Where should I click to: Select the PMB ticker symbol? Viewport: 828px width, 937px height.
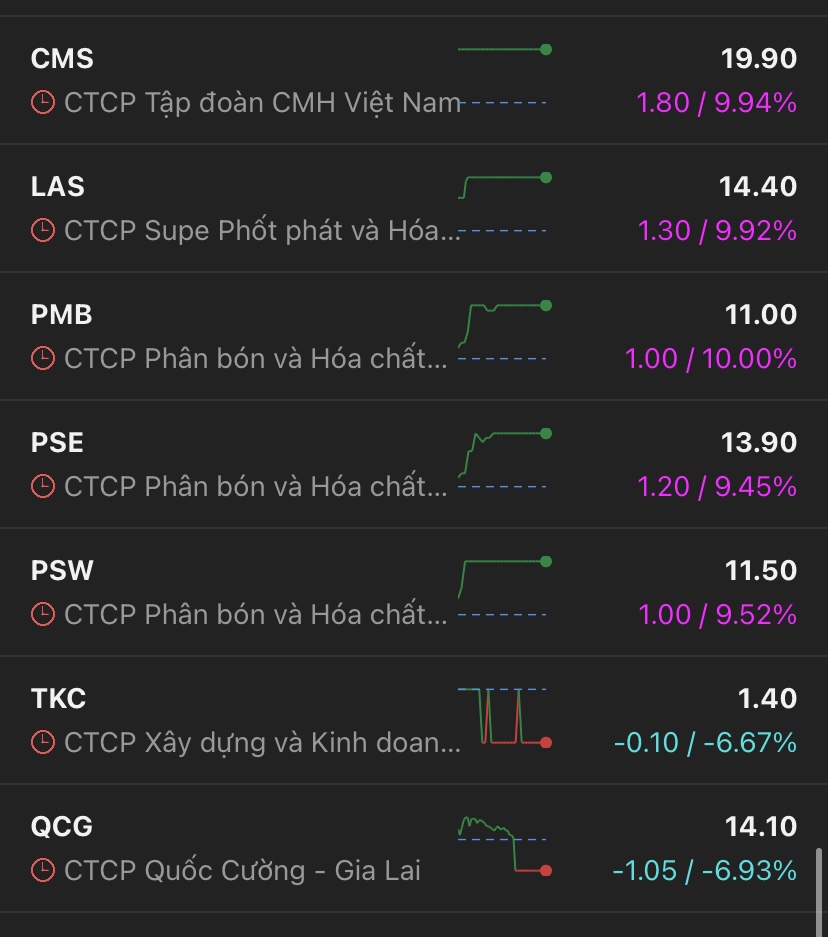point(62,315)
